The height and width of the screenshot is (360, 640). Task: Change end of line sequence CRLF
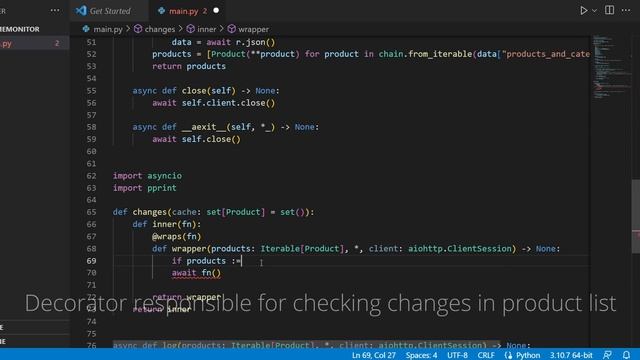486,355
